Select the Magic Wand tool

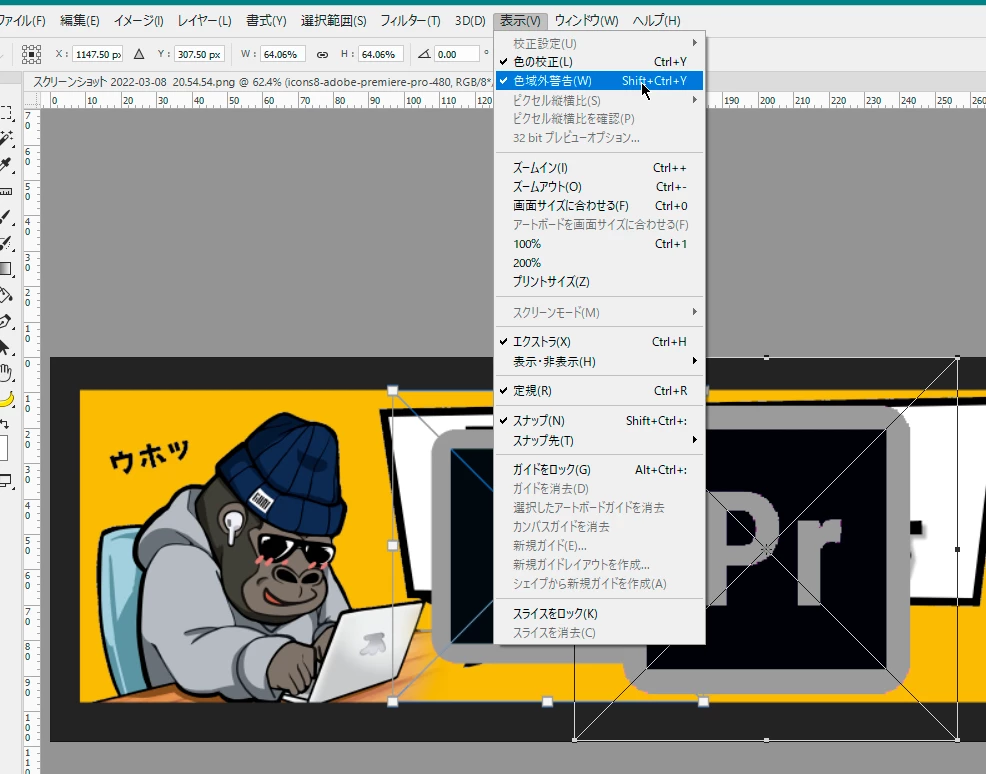6,138
